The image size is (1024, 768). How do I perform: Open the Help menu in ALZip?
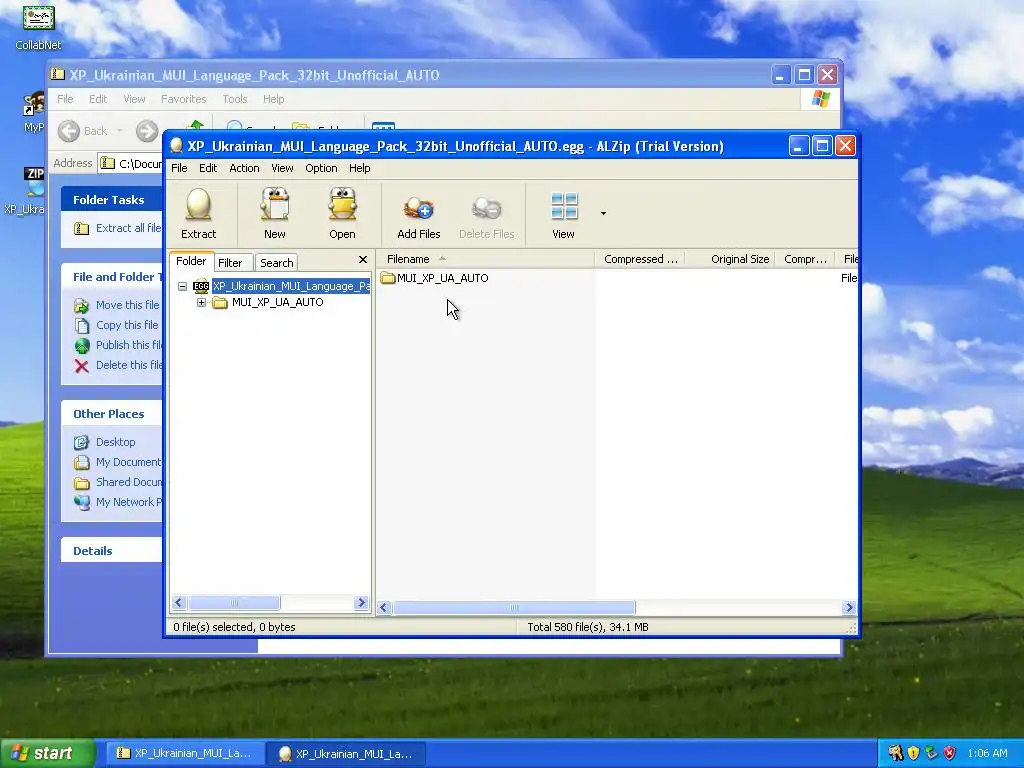(359, 168)
